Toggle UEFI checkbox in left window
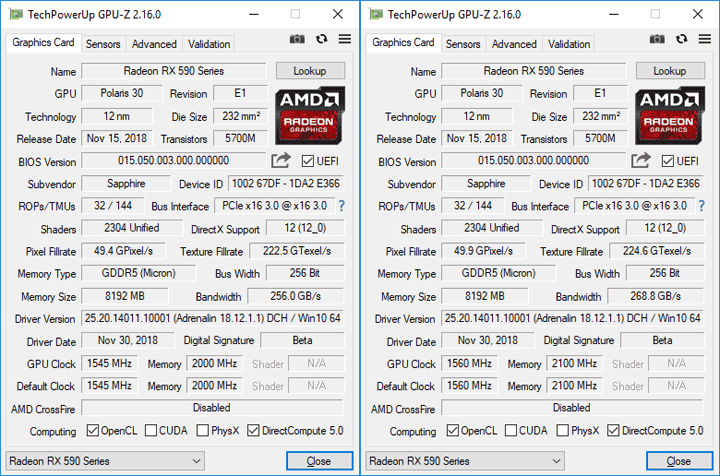This screenshot has width=720, height=476. click(x=308, y=161)
